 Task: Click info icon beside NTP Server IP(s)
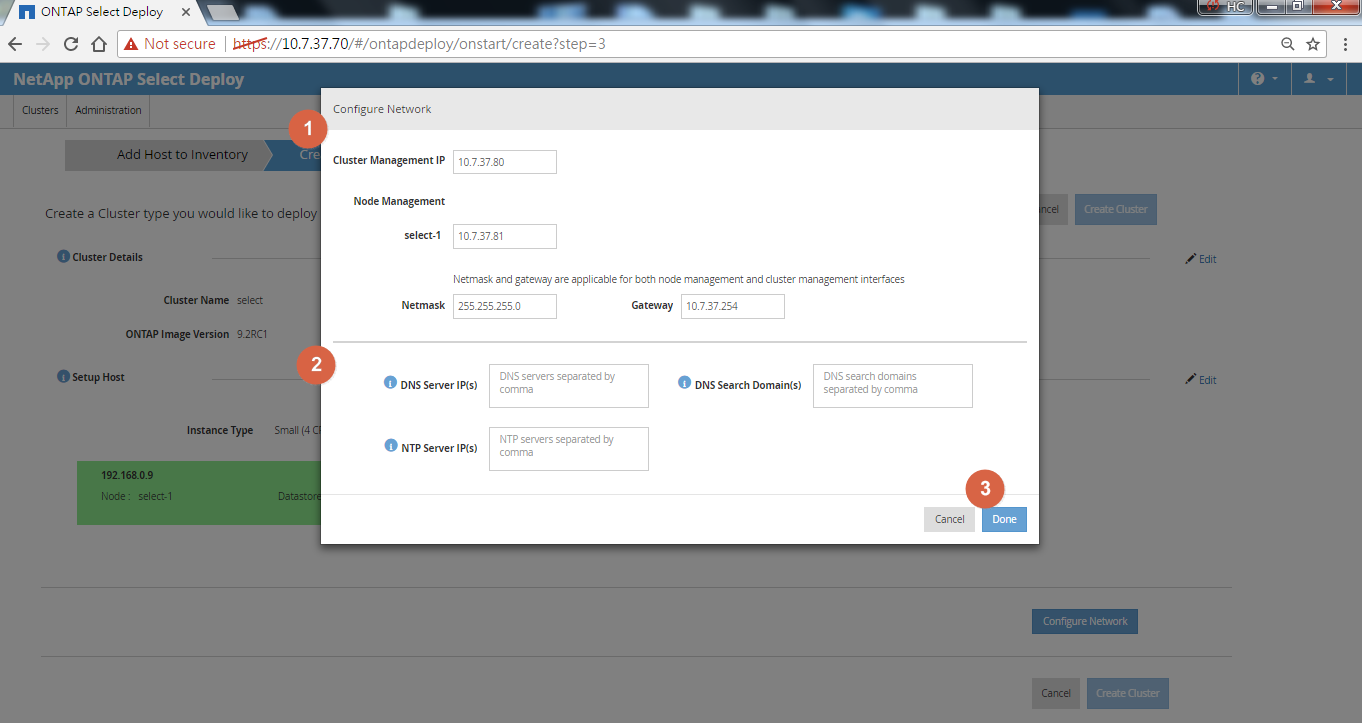click(x=391, y=446)
